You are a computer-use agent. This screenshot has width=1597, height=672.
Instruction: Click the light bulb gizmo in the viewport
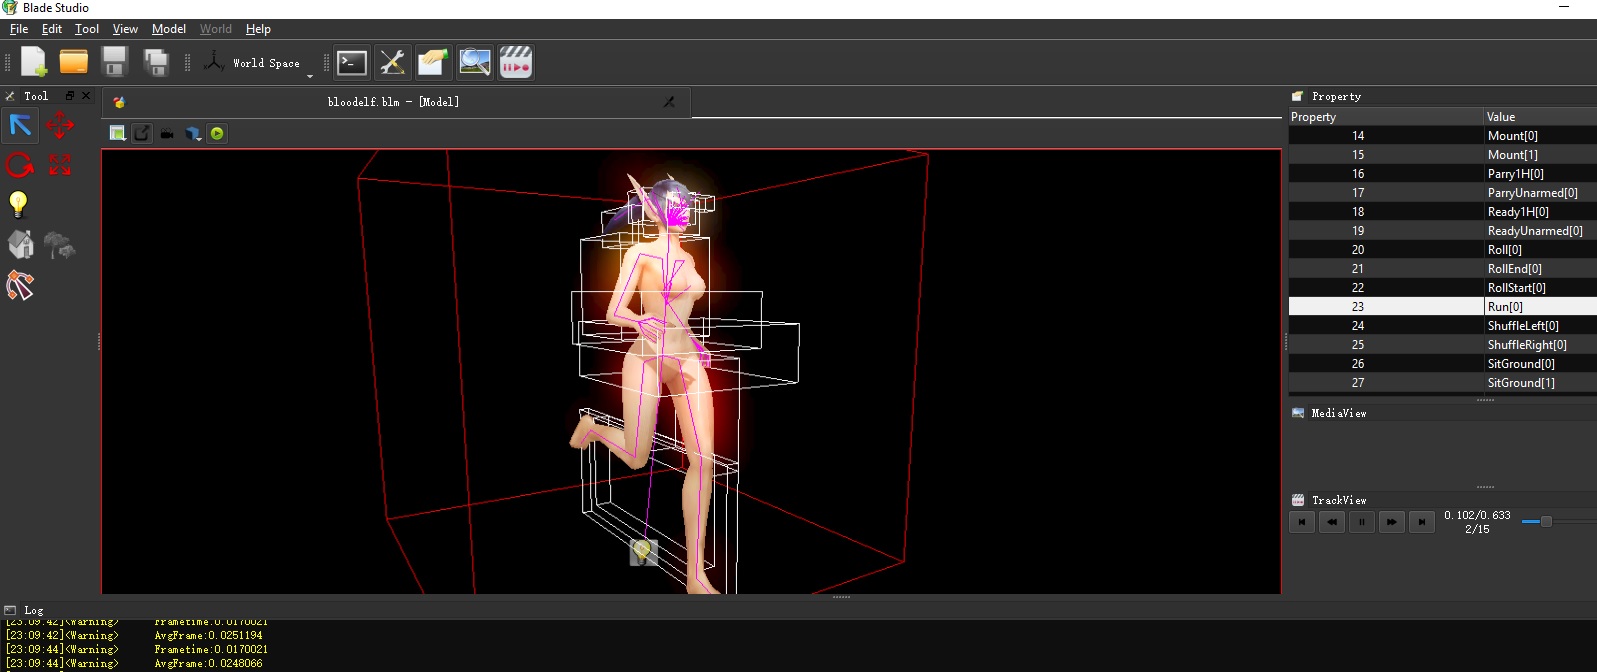point(643,552)
